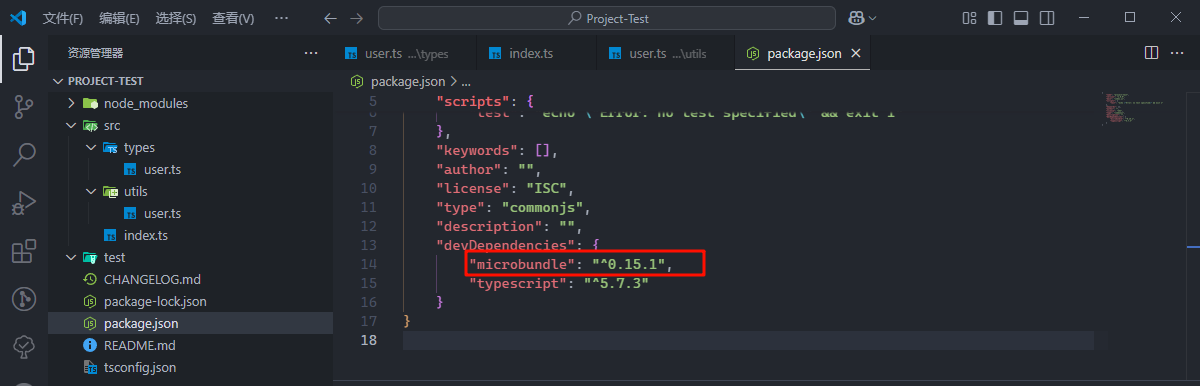Select the package.json editor tab

(x=802, y=53)
